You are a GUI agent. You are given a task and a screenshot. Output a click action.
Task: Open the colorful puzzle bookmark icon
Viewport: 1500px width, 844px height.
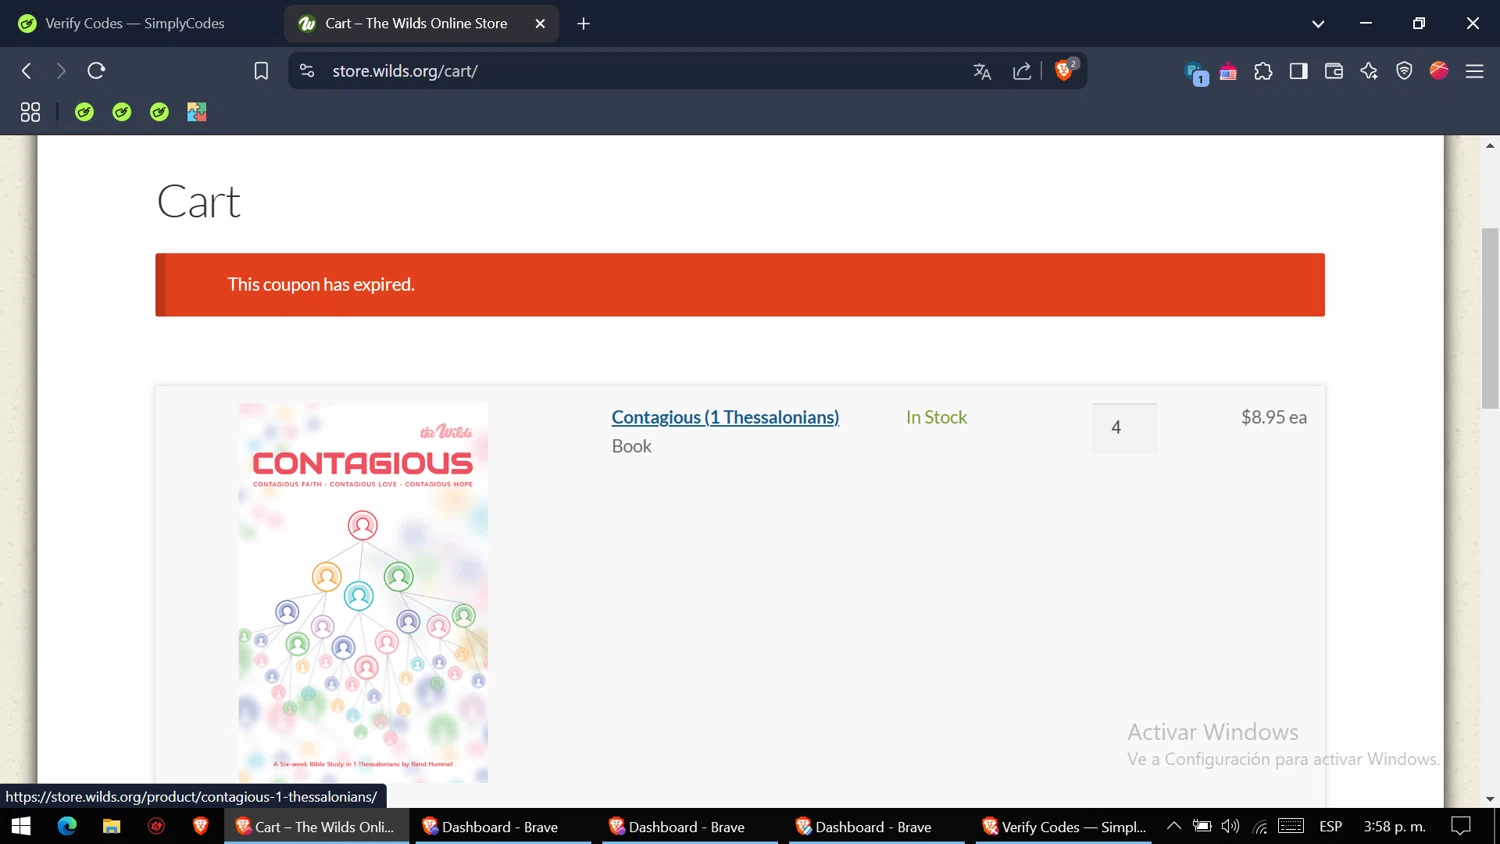click(197, 112)
